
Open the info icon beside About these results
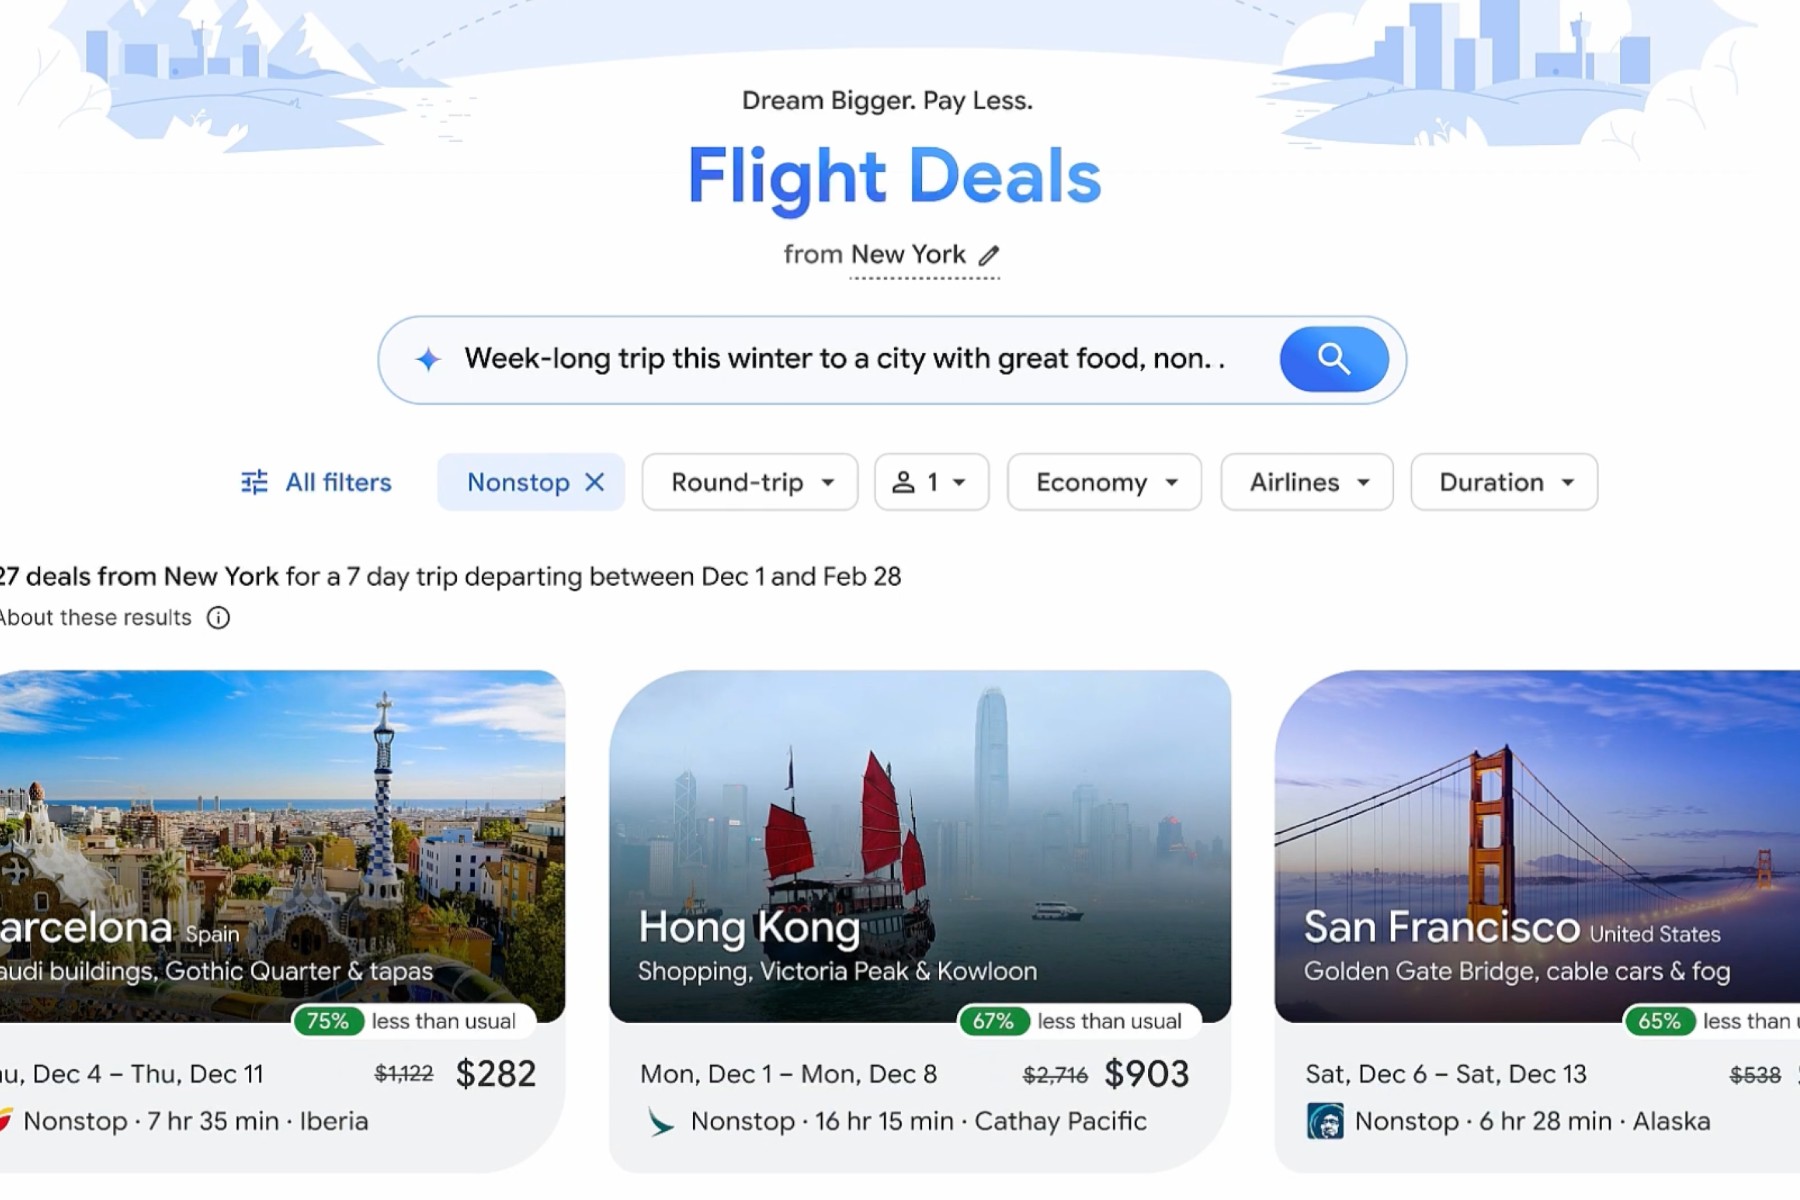point(218,618)
